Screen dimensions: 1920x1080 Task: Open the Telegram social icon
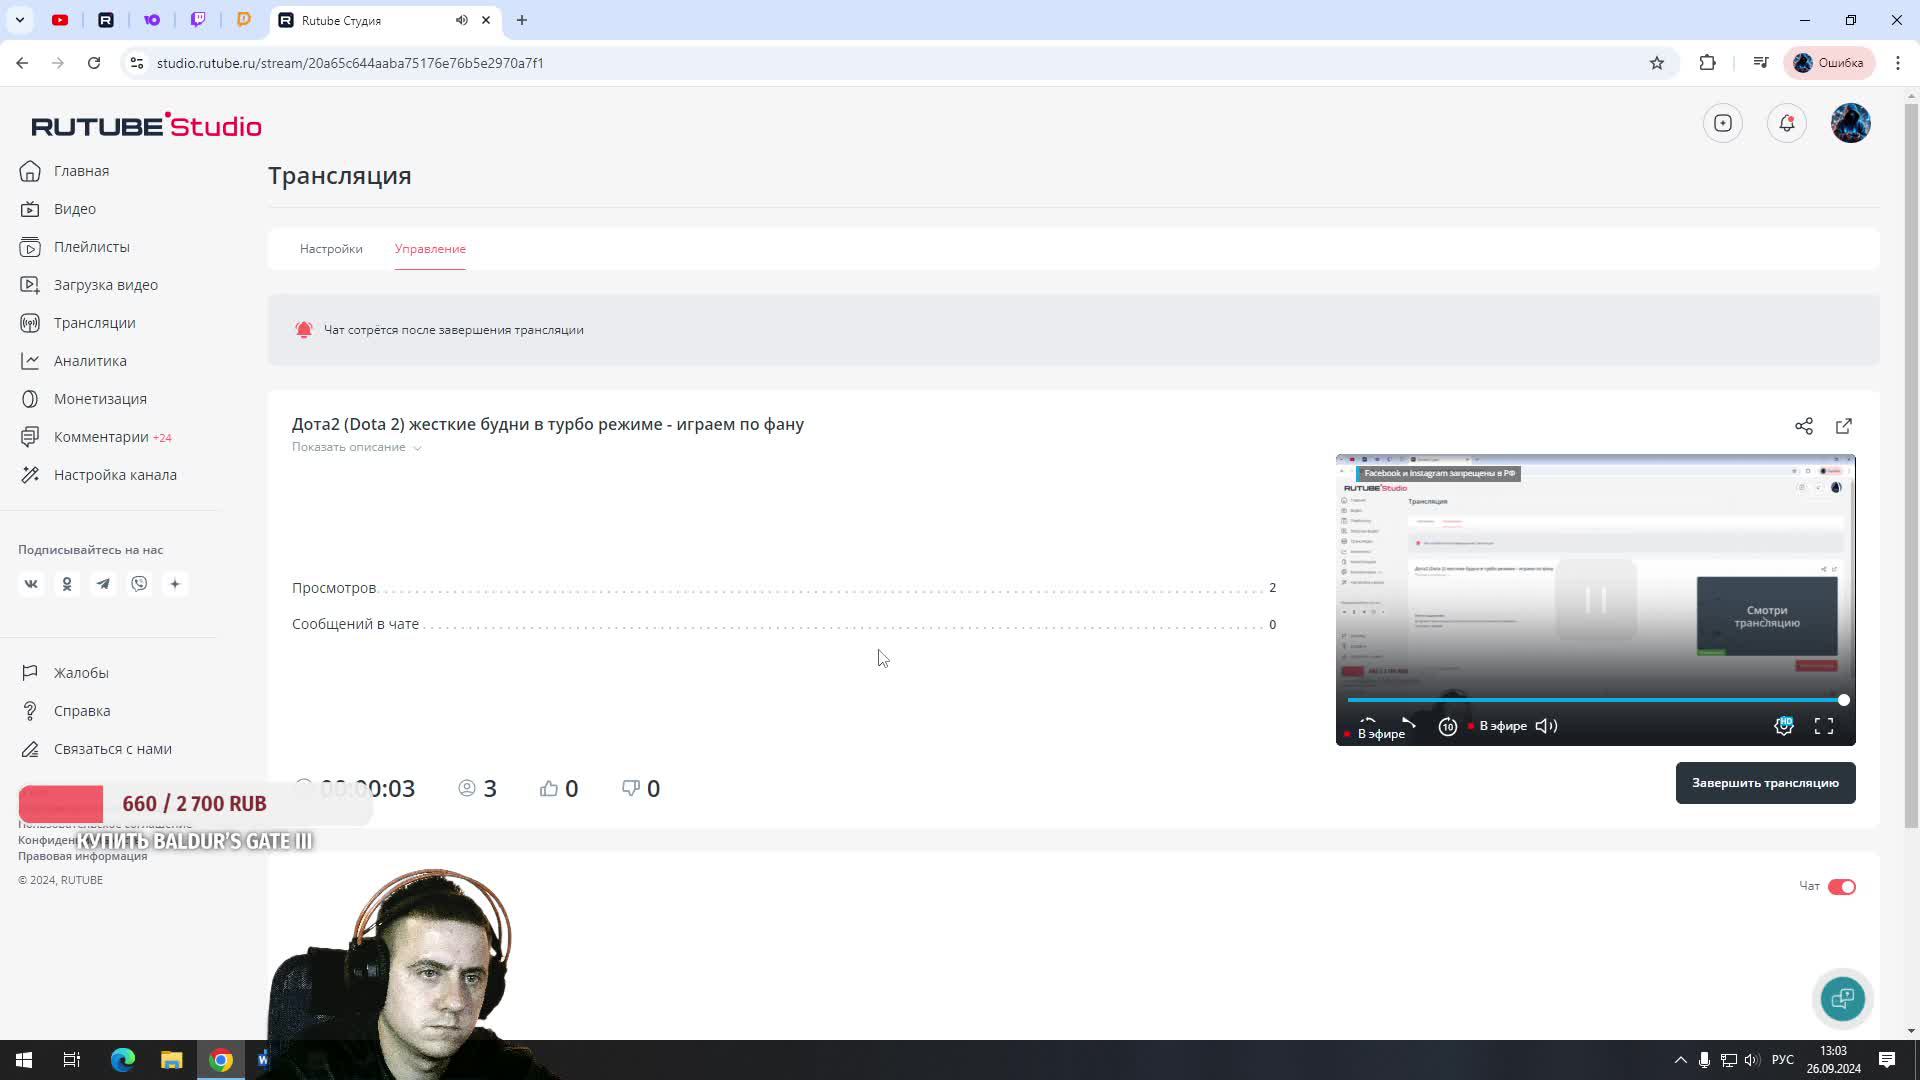click(103, 584)
